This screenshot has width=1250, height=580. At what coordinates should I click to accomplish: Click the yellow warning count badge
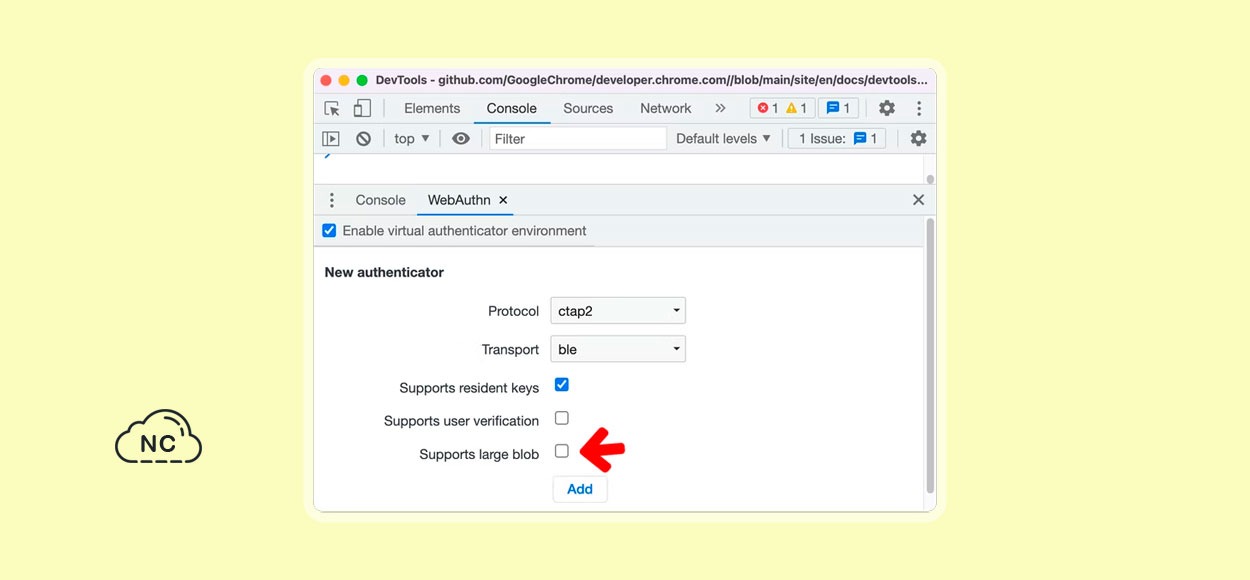click(797, 108)
